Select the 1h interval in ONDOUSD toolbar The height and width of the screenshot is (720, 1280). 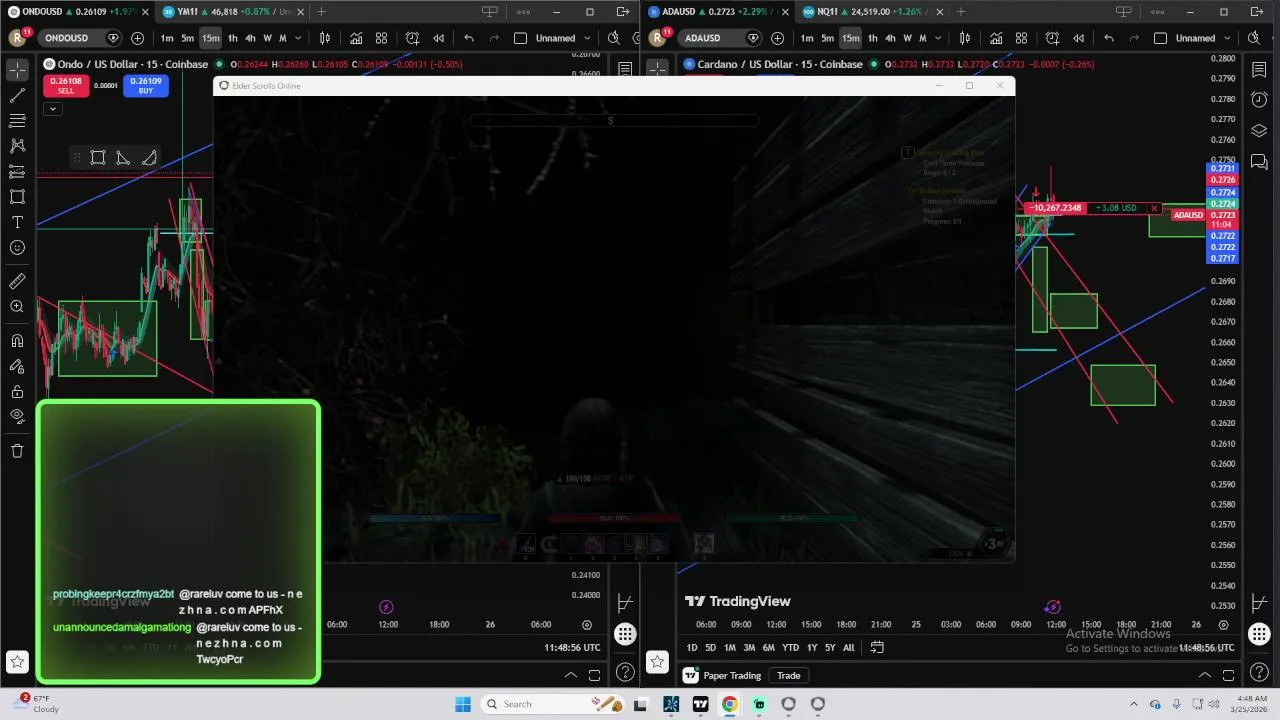coord(233,38)
